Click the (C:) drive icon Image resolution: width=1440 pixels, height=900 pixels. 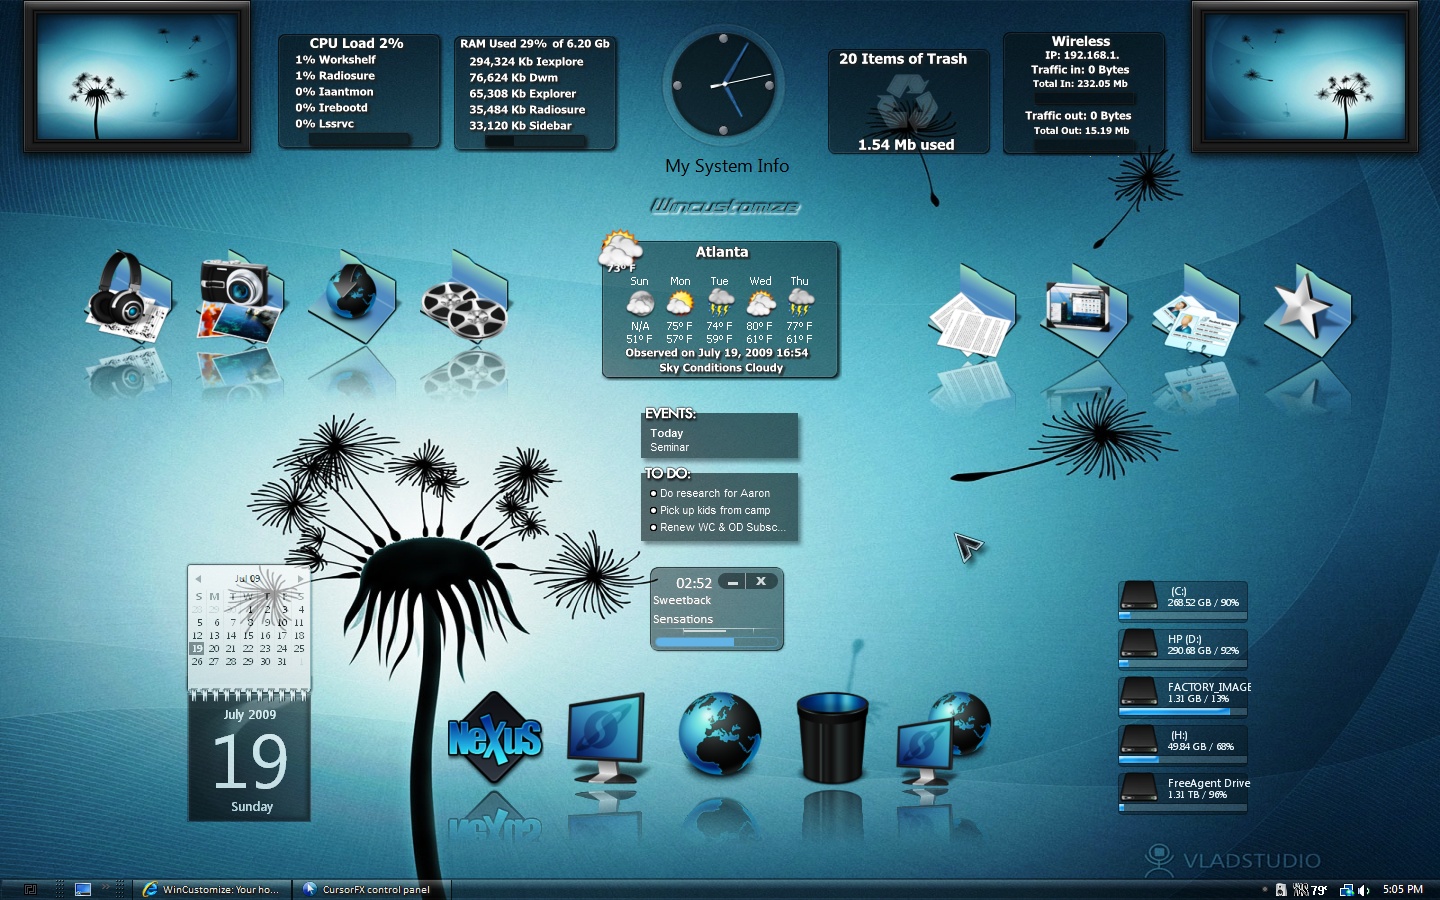[x=1138, y=597]
